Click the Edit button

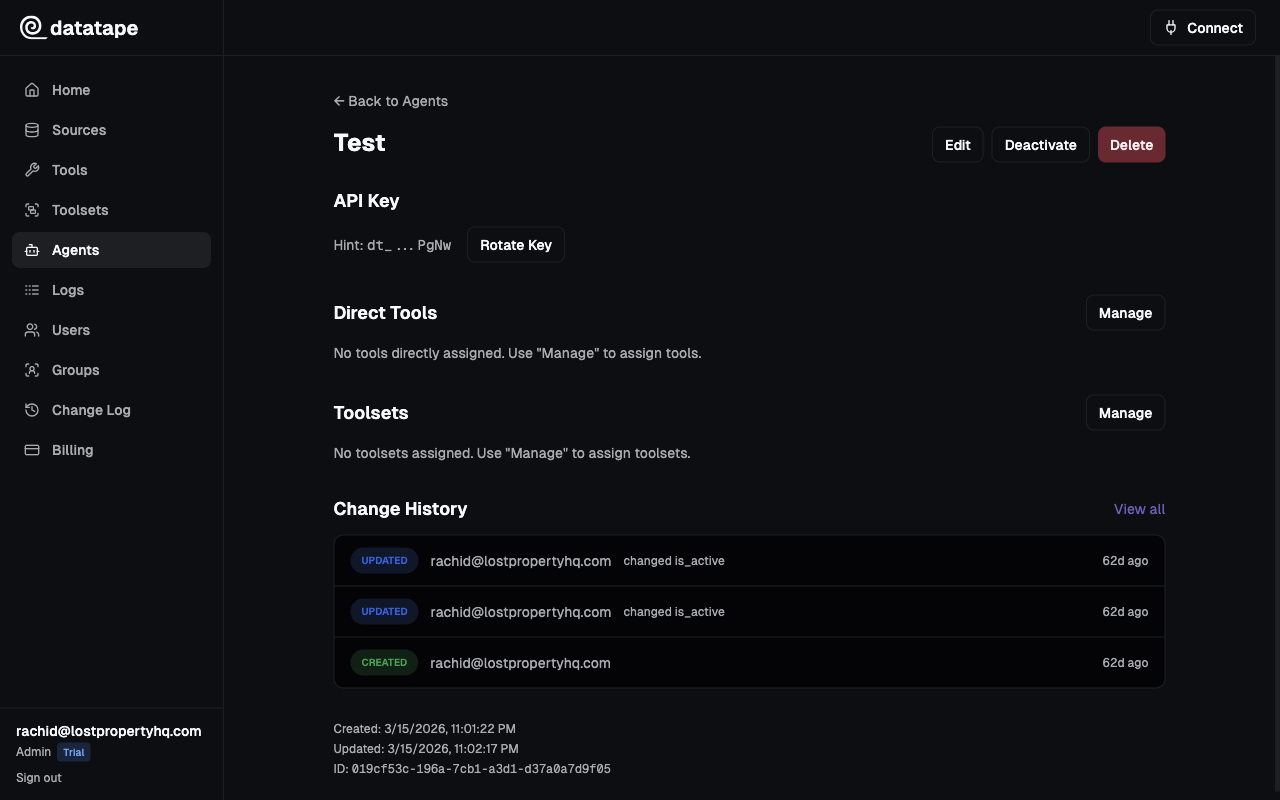click(x=958, y=145)
